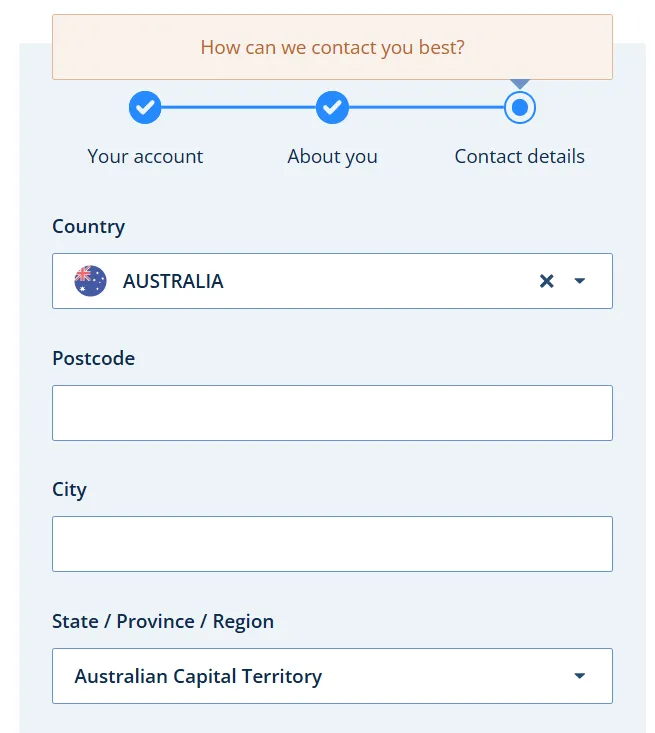This screenshot has height=733, width=655.
Task: Click the progress line between the first two steps
Action: click(238, 107)
